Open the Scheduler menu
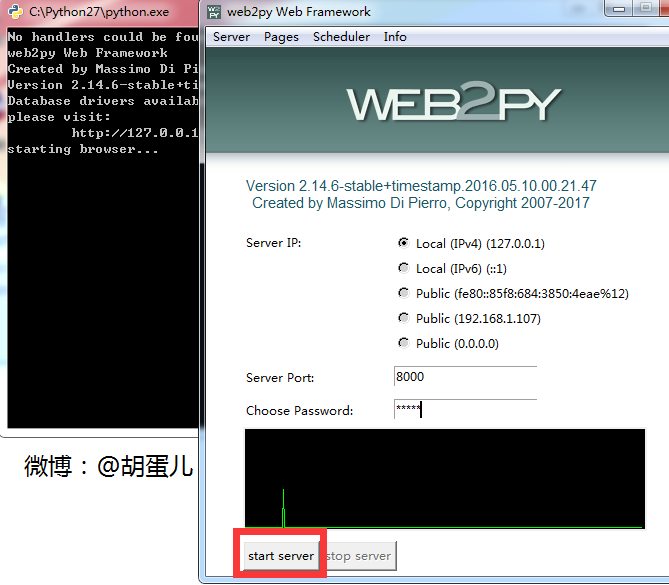 (x=341, y=37)
